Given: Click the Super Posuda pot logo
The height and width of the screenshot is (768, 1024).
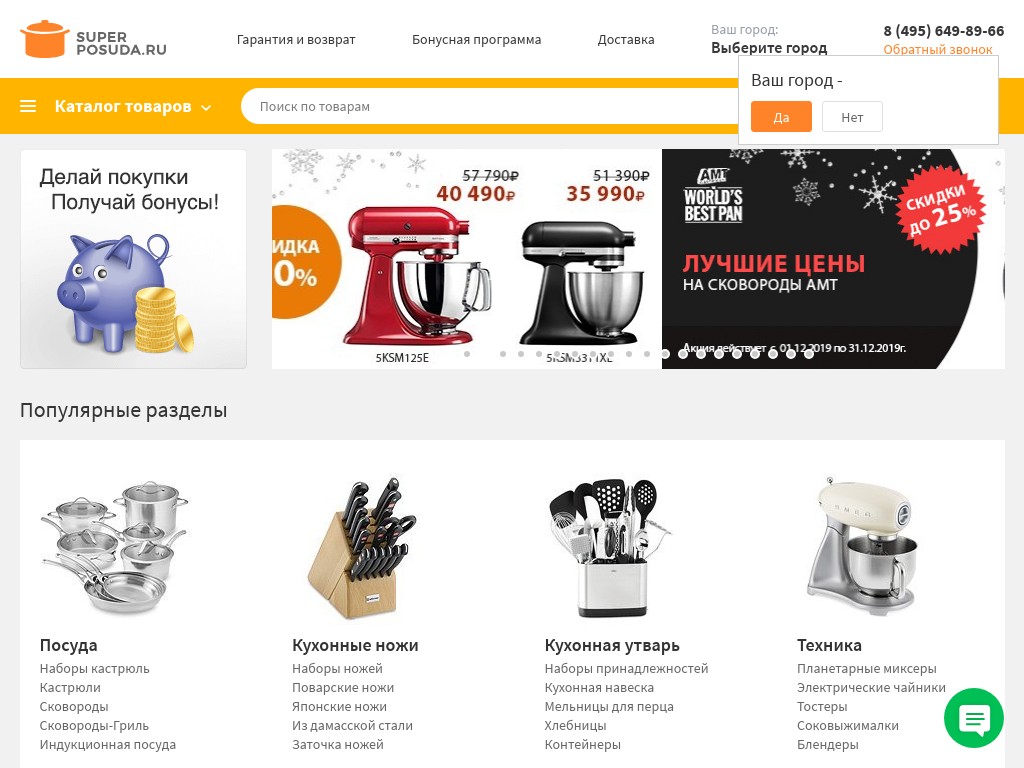Looking at the screenshot, I should (44, 39).
